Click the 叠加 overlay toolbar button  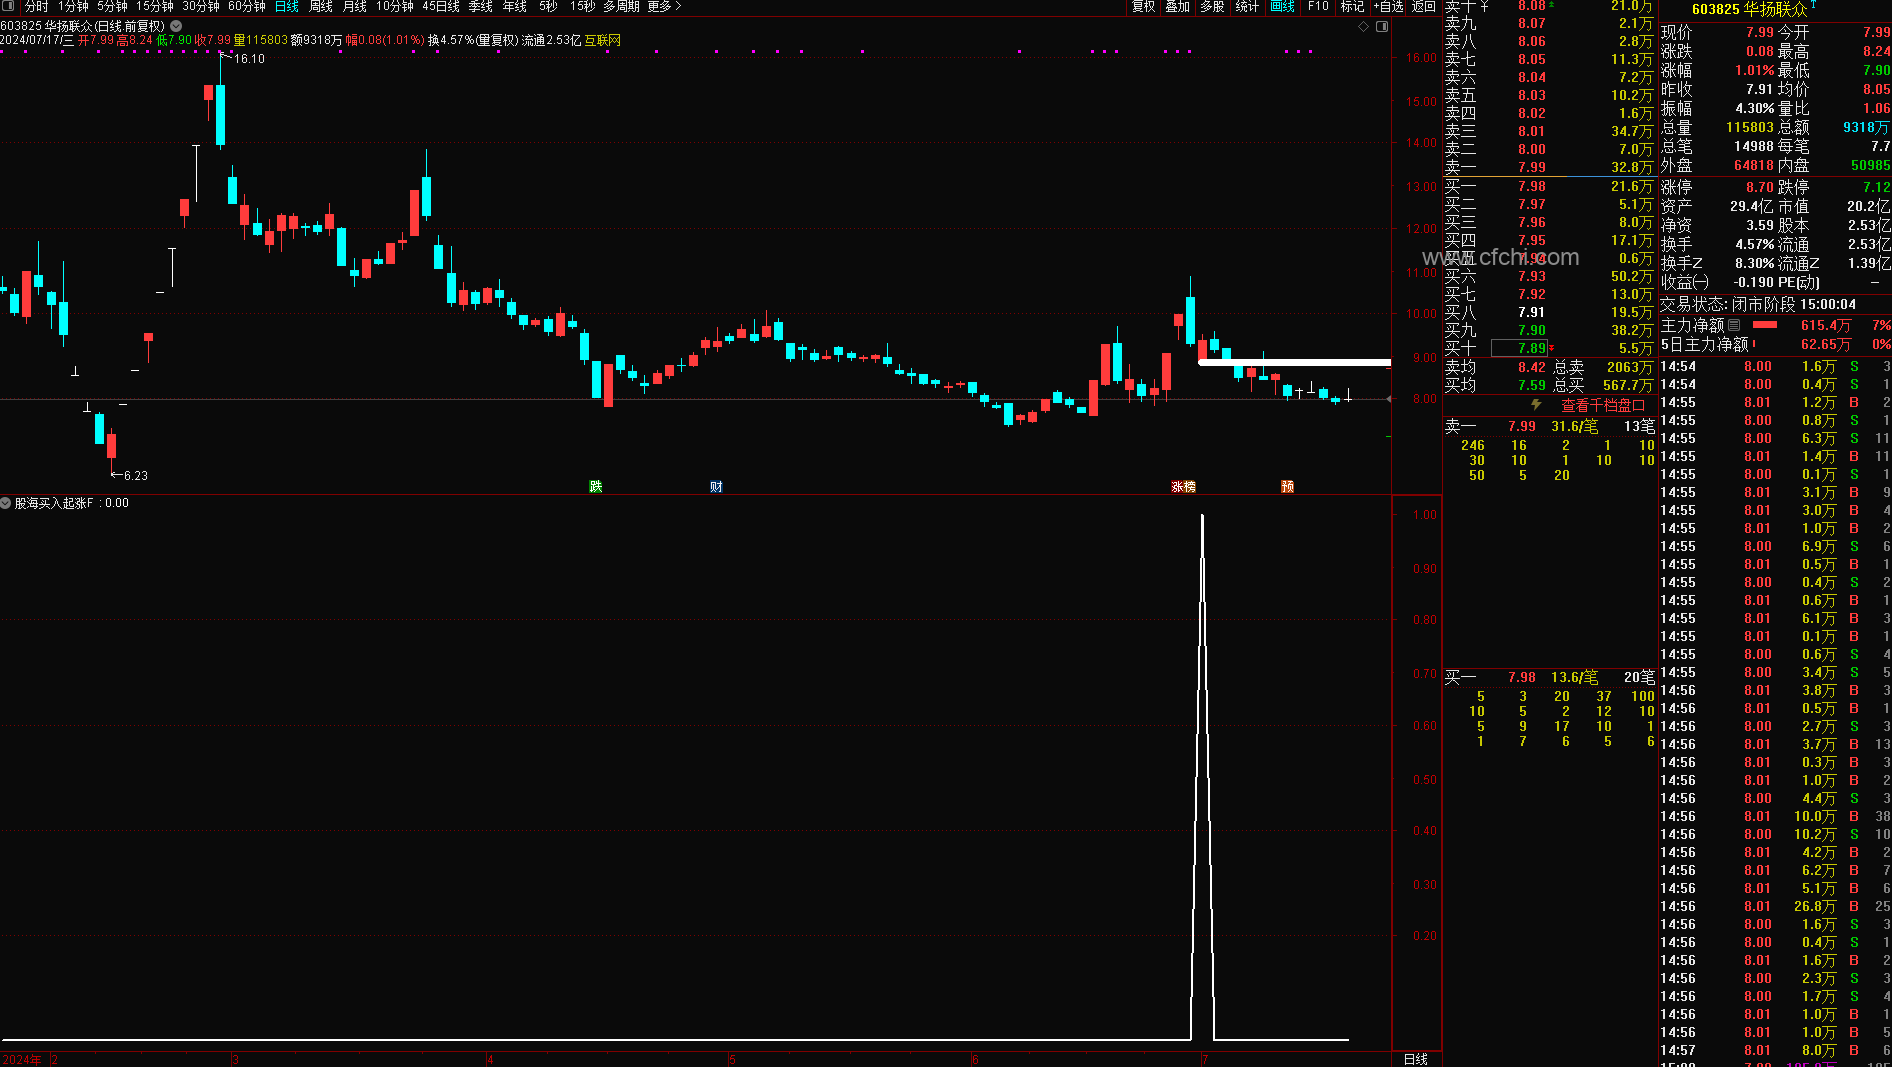coord(1178,6)
